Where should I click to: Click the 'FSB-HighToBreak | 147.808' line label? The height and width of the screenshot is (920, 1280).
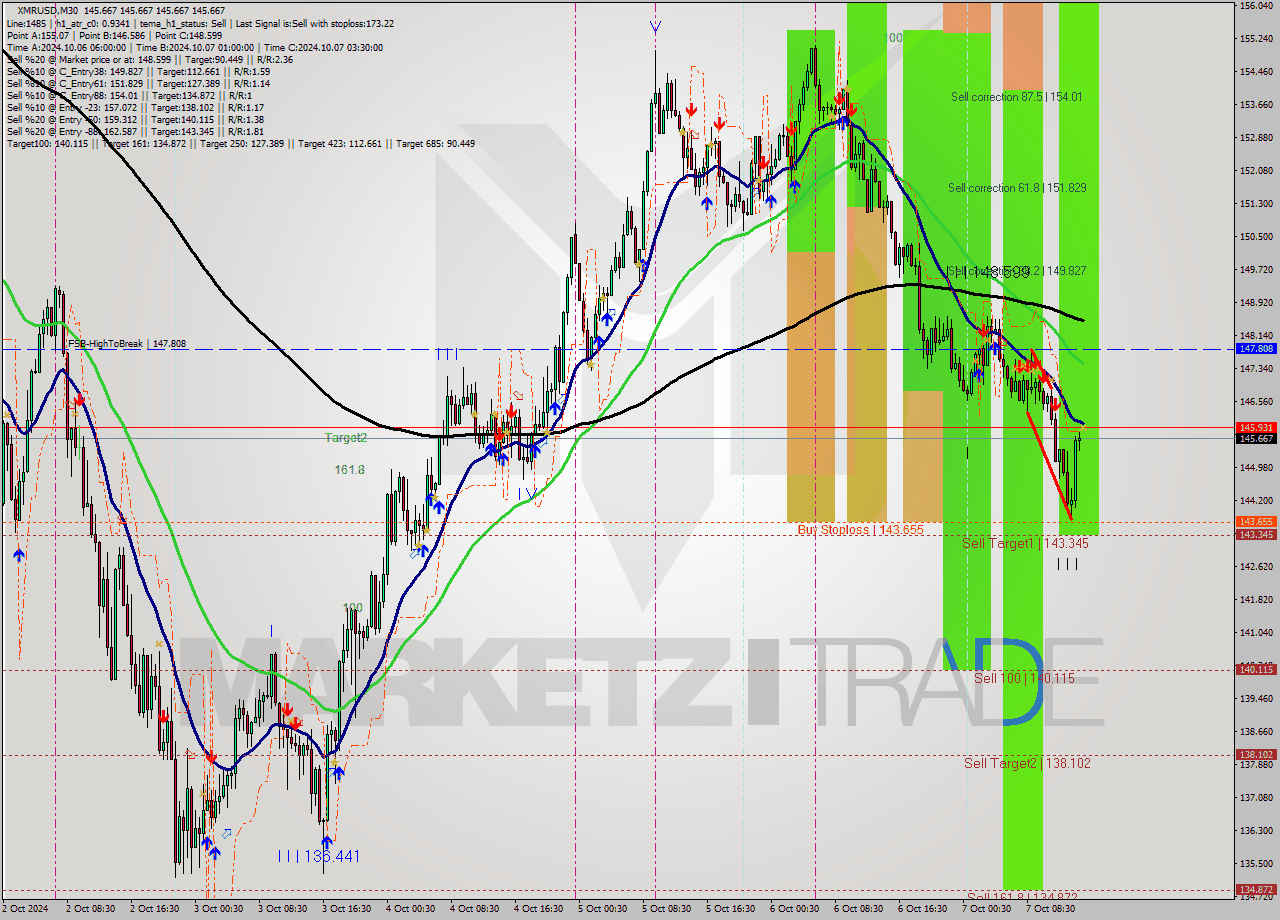click(127, 344)
